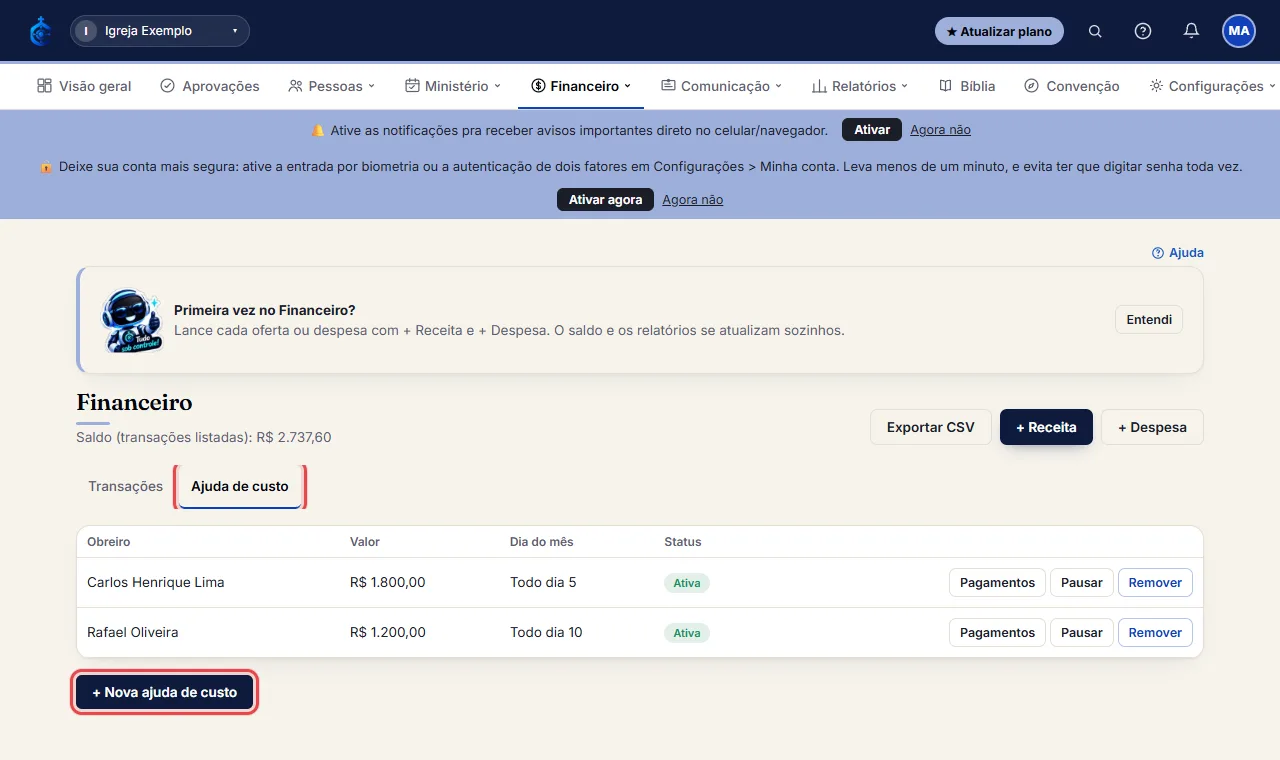Select the Ajuda de custo tab
Viewport: 1280px width, 760px height.
pos(240,486)
